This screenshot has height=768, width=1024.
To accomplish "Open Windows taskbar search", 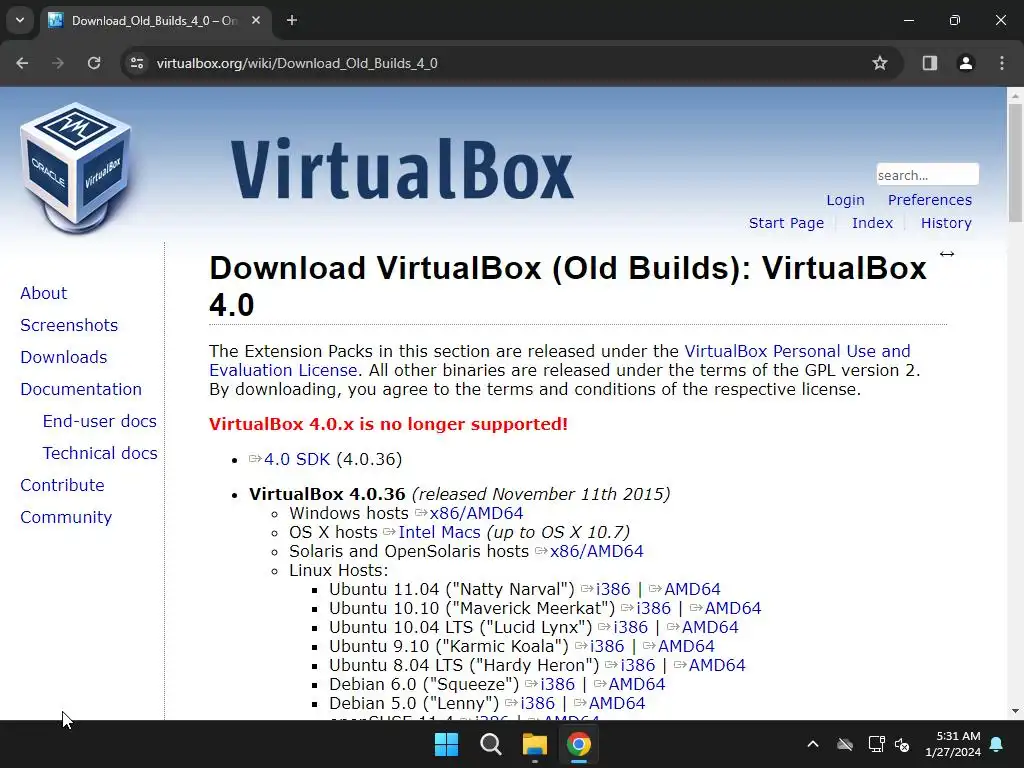I will (x=490, y=744).
